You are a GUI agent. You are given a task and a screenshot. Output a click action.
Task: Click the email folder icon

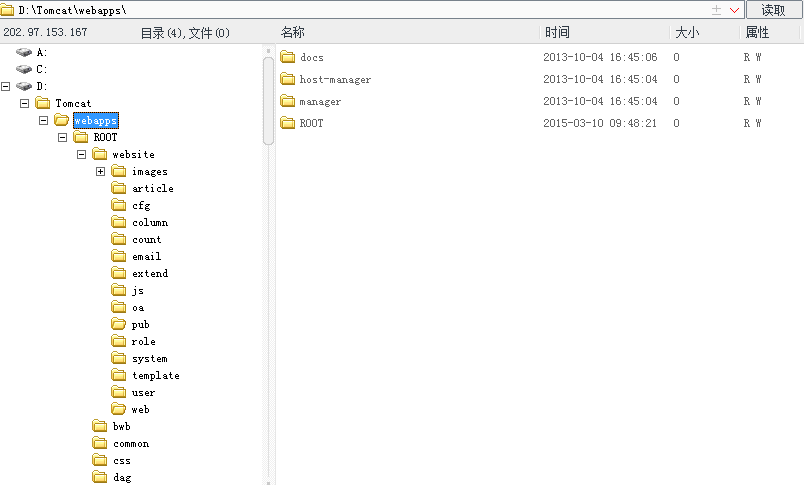[118, 255]
